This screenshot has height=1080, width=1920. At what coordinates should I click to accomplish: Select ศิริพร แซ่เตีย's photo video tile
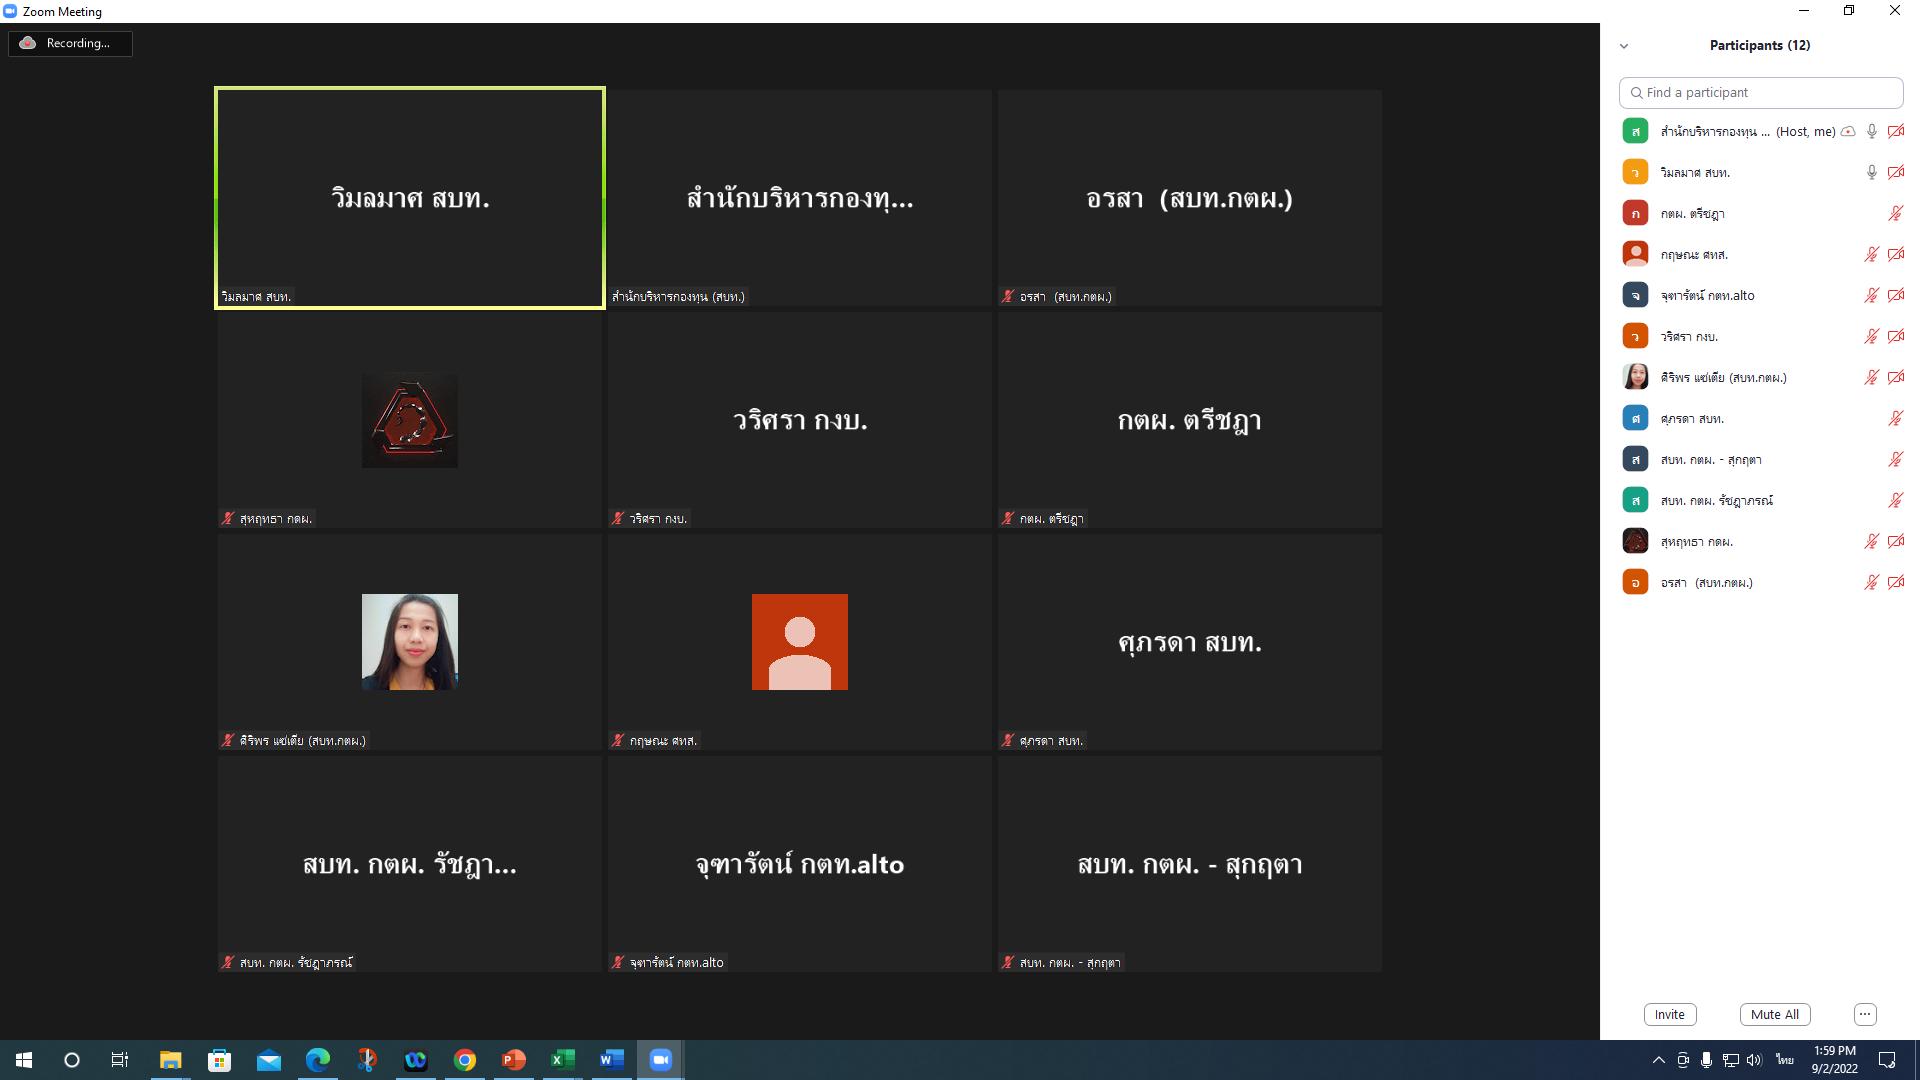(410, 642)
